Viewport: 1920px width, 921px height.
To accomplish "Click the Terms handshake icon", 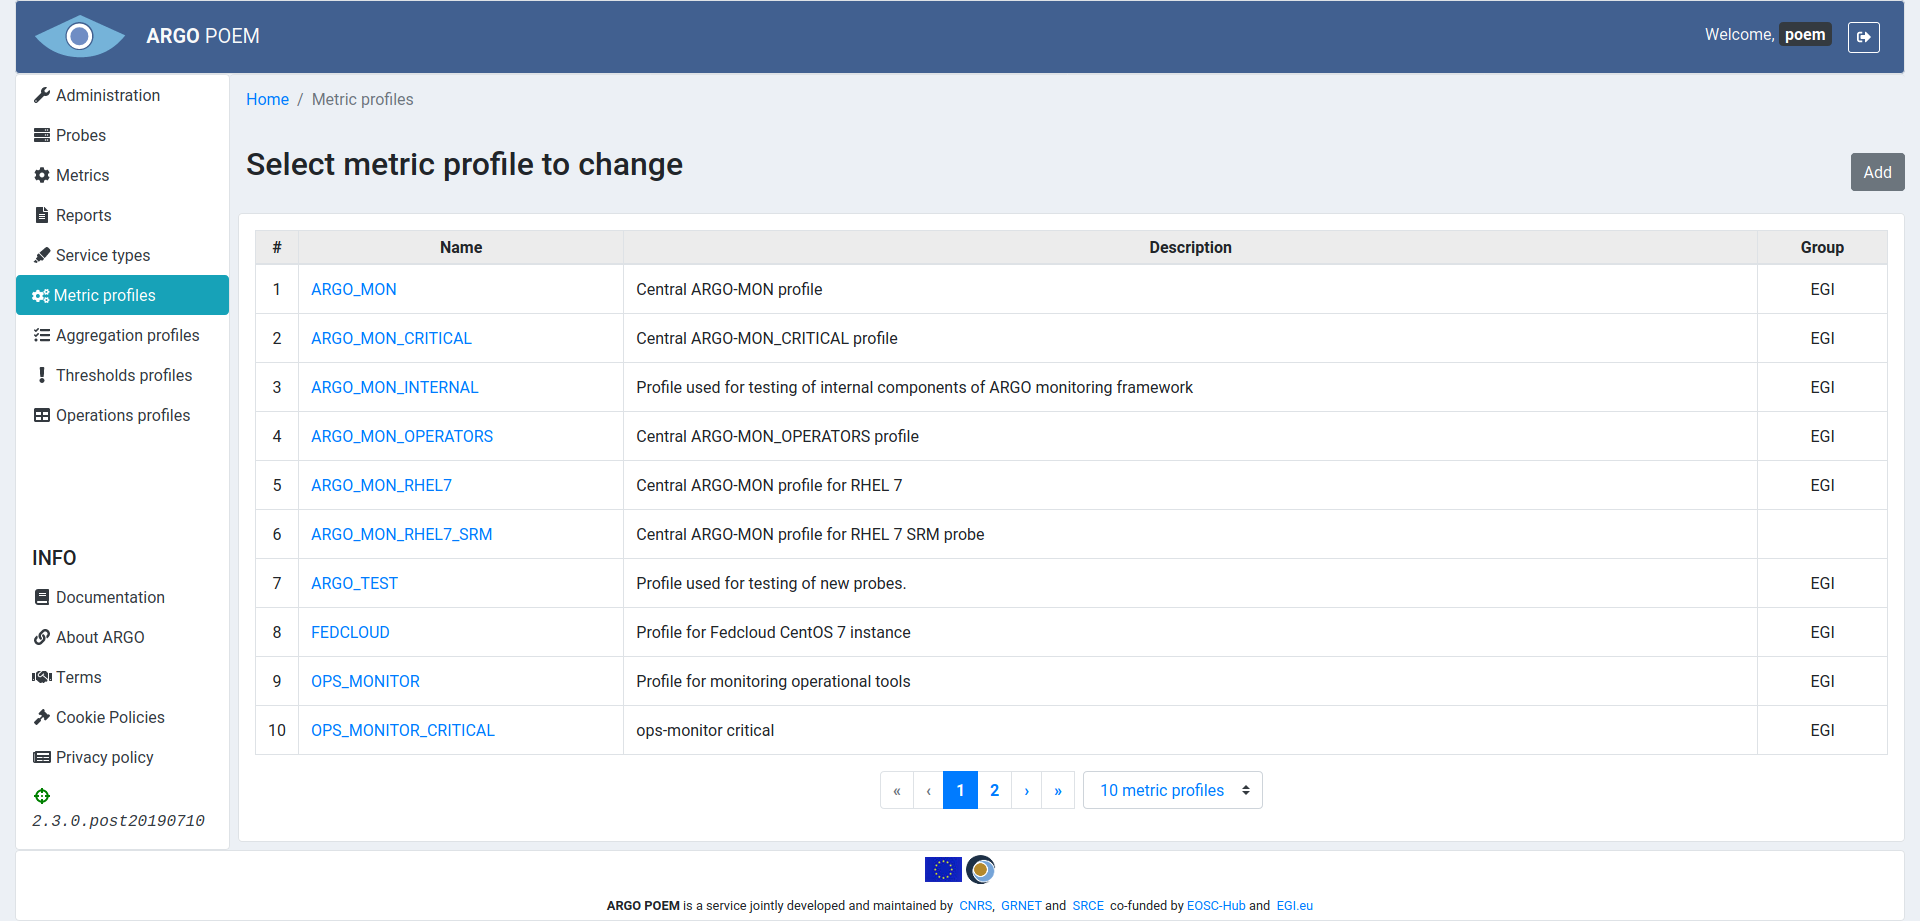I will click(x=42, y=677).
